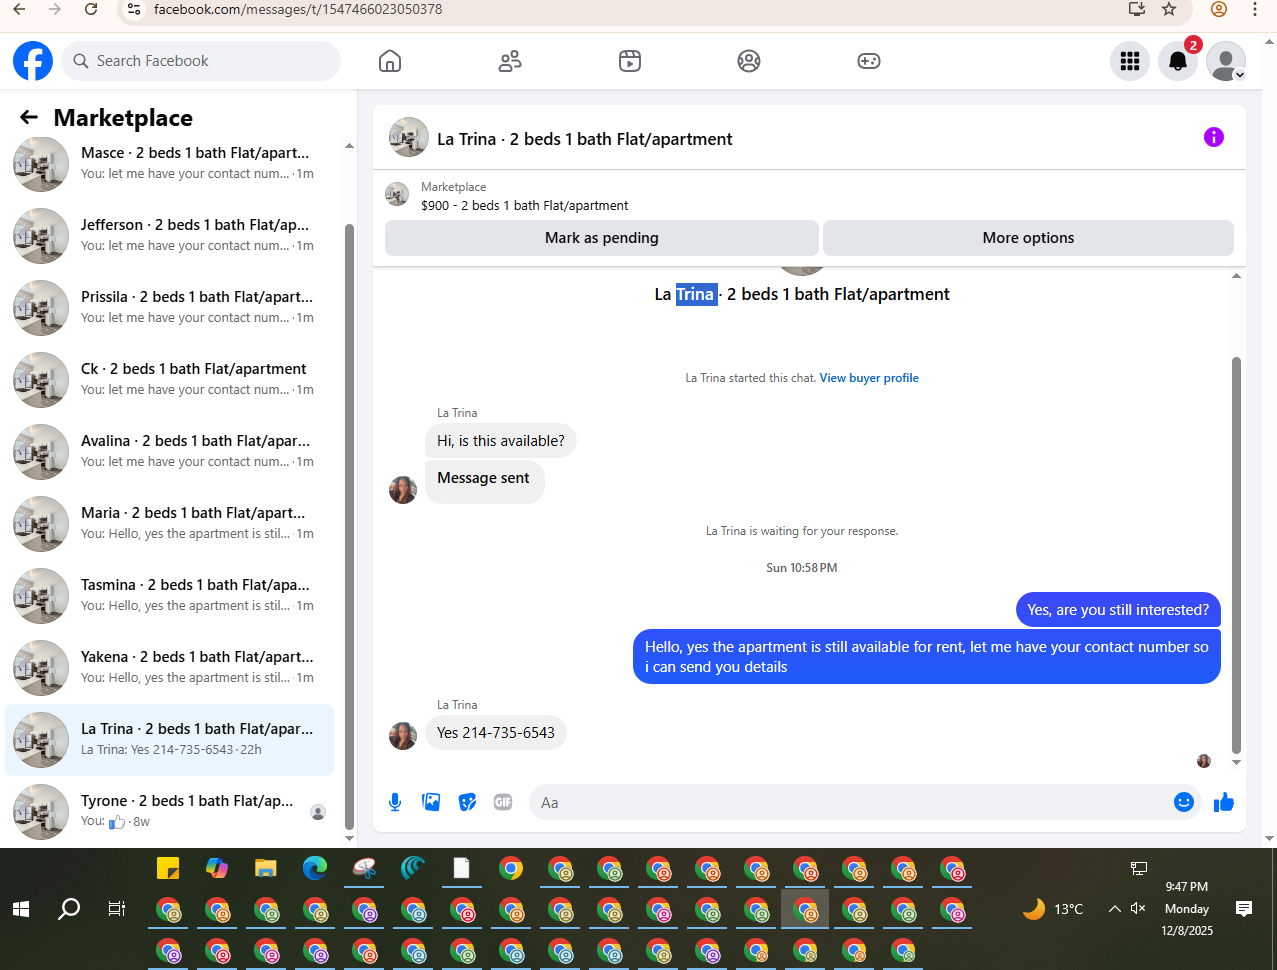Open the Prissila conversation

coord(170,307)
